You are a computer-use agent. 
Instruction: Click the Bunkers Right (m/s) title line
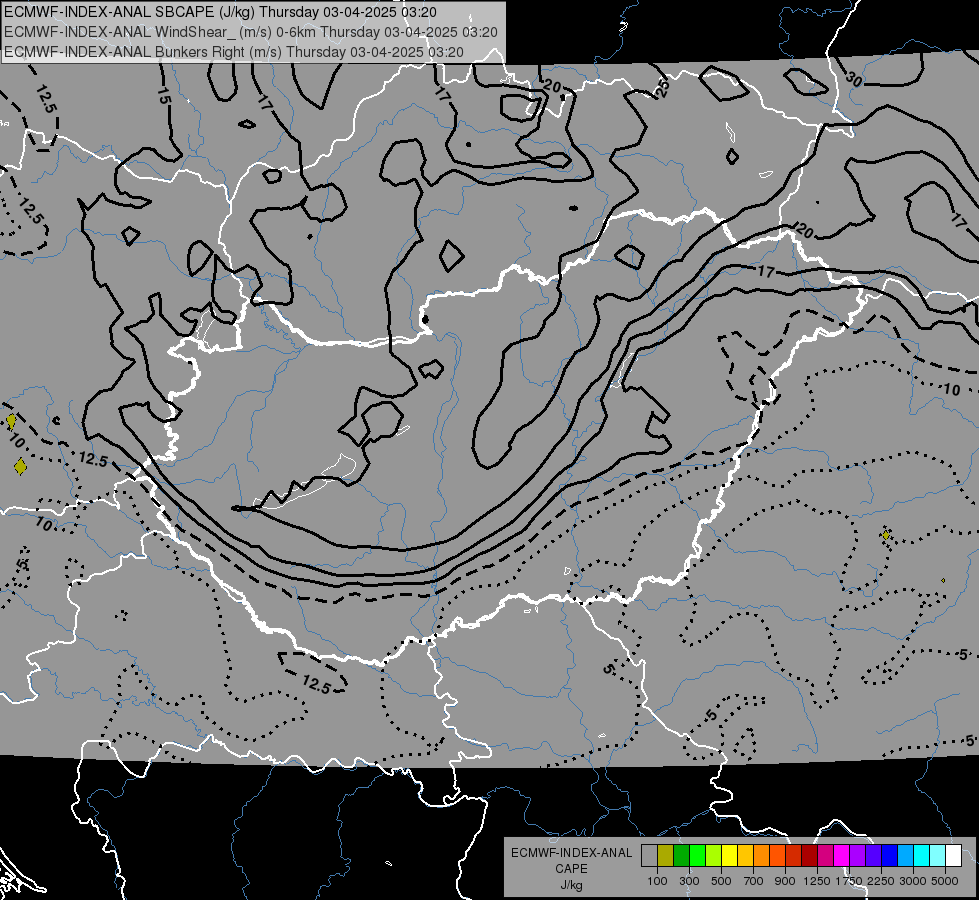pos(234,52)
